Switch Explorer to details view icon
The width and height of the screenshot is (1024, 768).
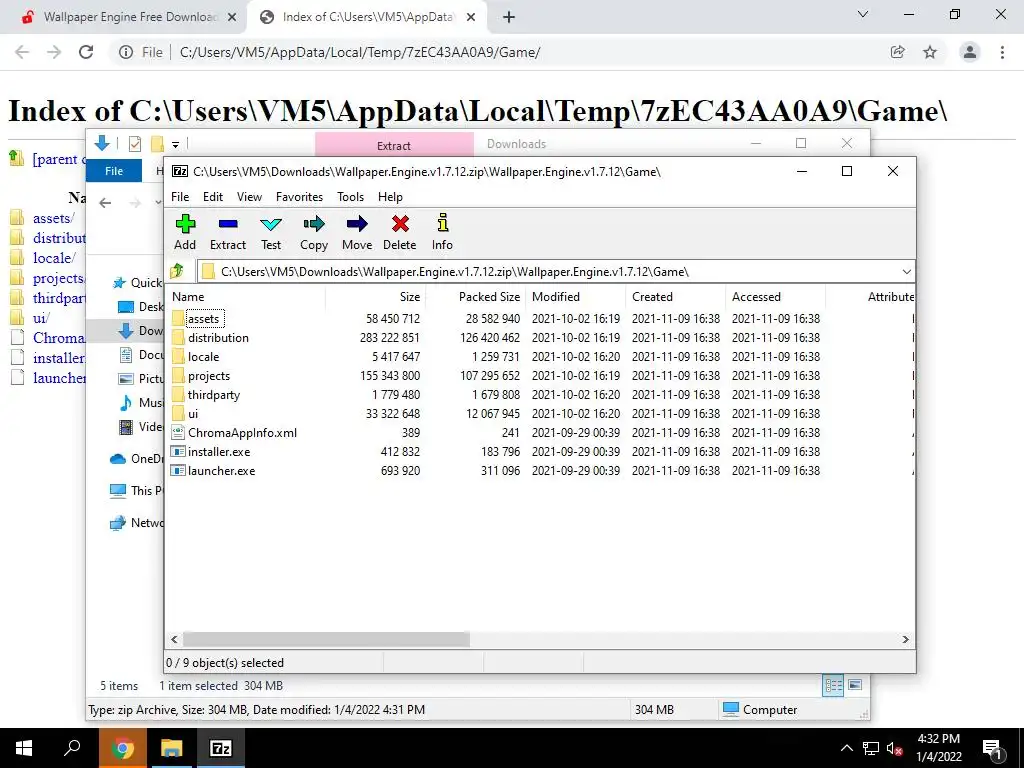pyautogui.click(x=833, y=685)
